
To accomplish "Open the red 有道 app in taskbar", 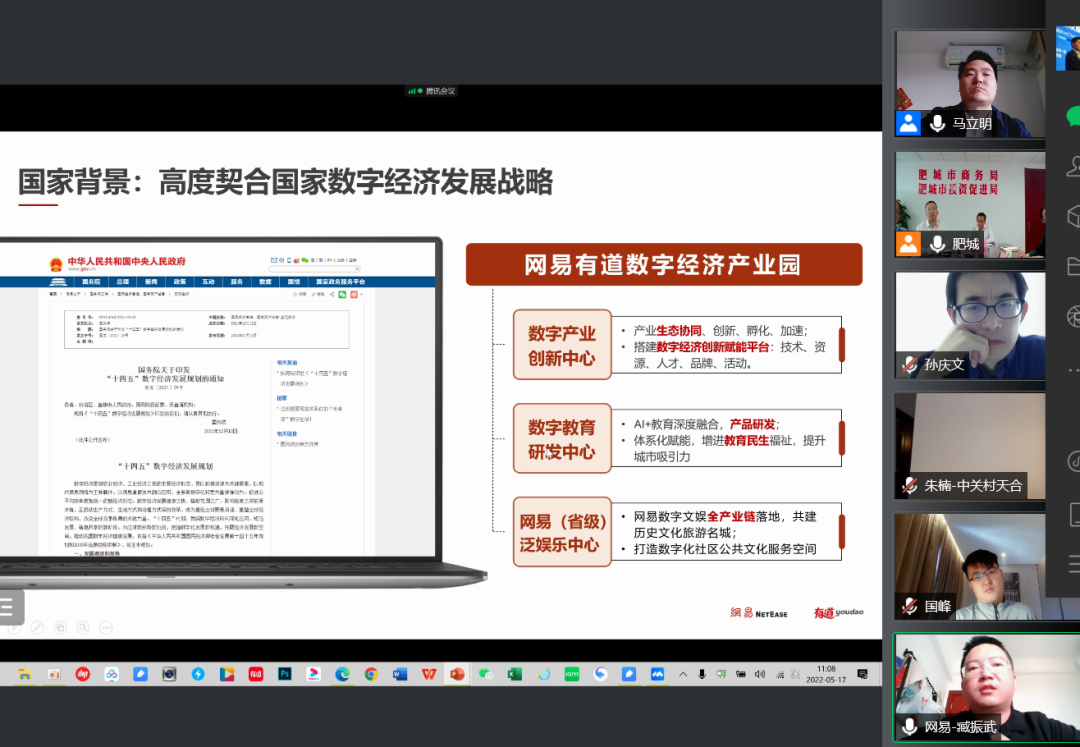I will tap(256, 674).
